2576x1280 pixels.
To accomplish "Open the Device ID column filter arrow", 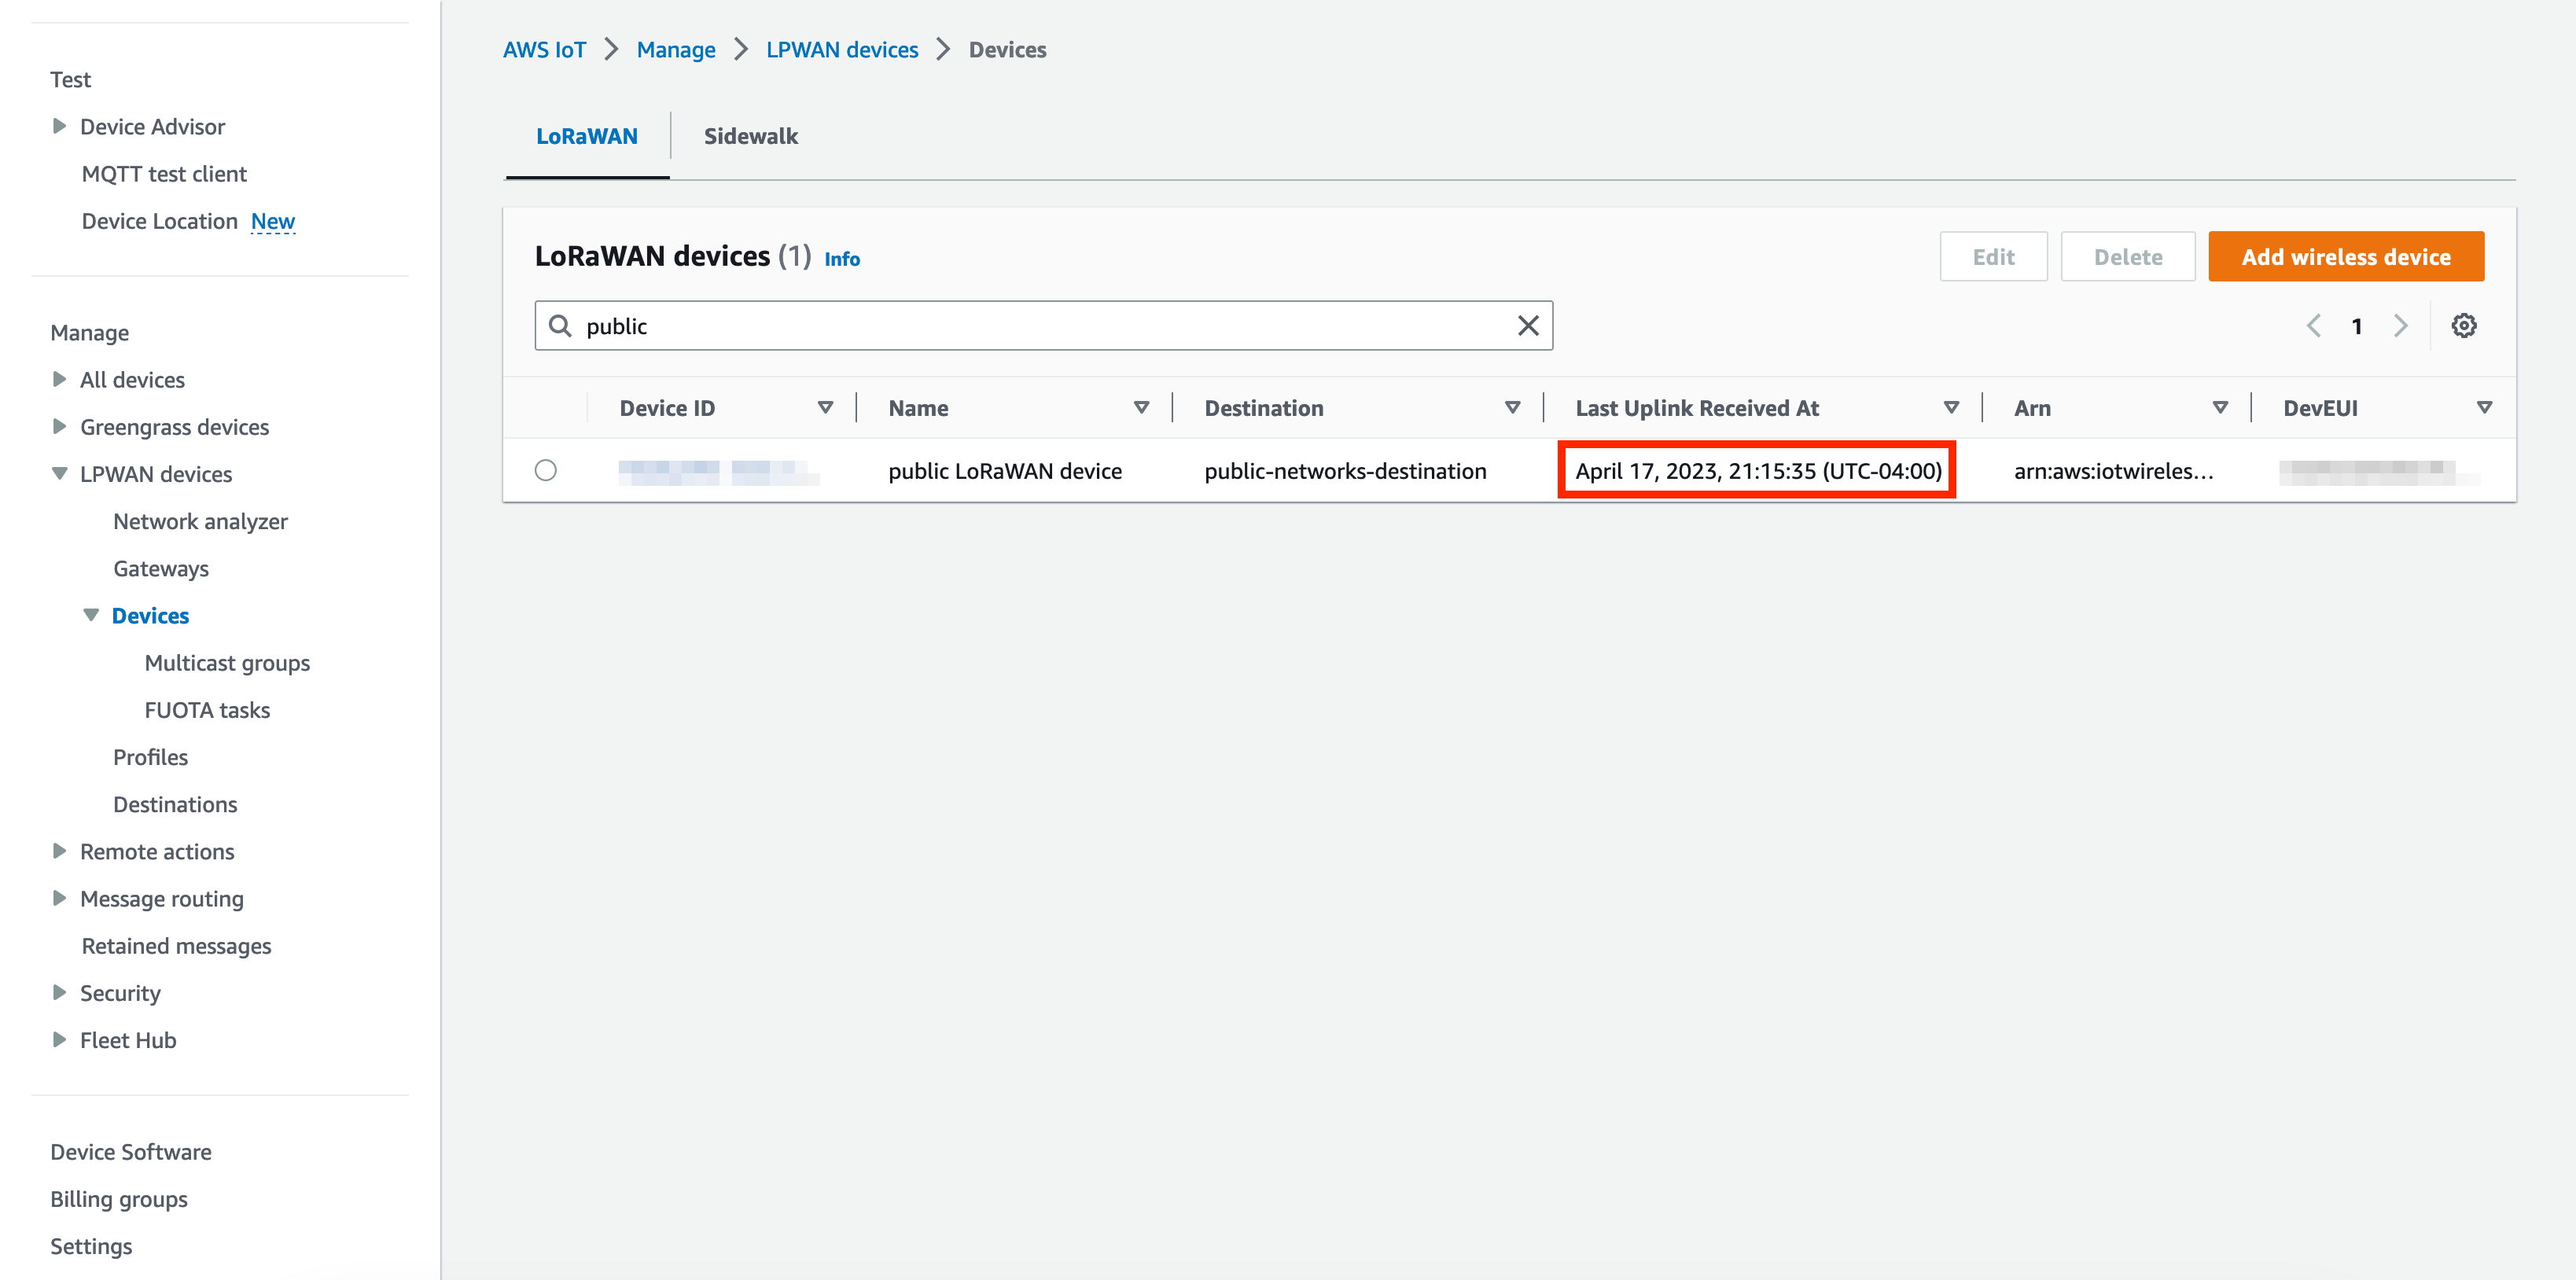I will (826, 407).
